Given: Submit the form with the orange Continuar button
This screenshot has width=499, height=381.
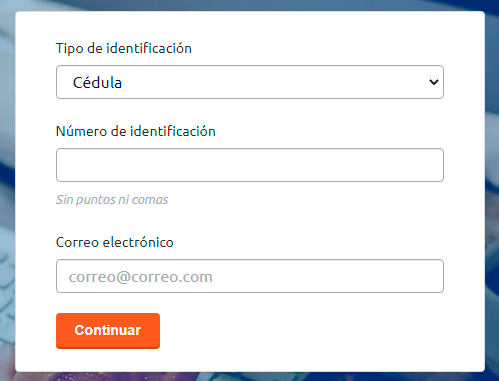Looking at the screenshot, I should (108, 331).
